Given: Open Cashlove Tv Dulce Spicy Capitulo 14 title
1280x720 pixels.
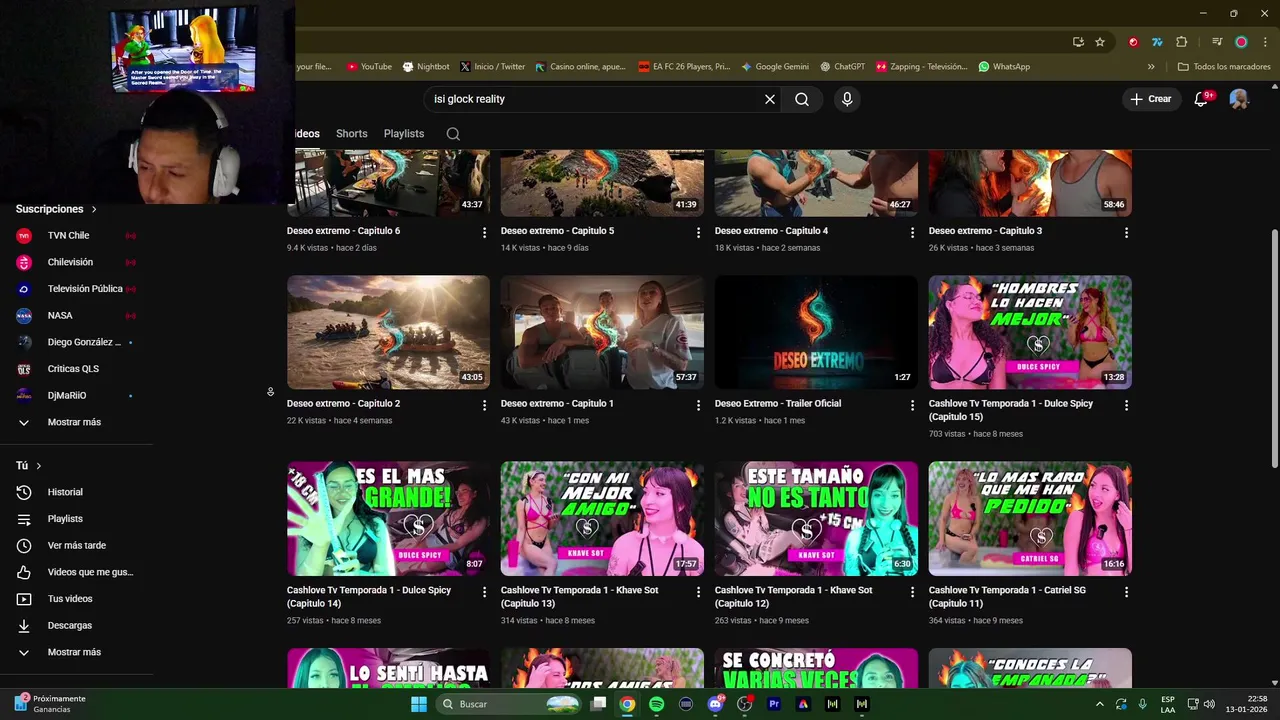Looking at the screenshot, I should point(369,597).
